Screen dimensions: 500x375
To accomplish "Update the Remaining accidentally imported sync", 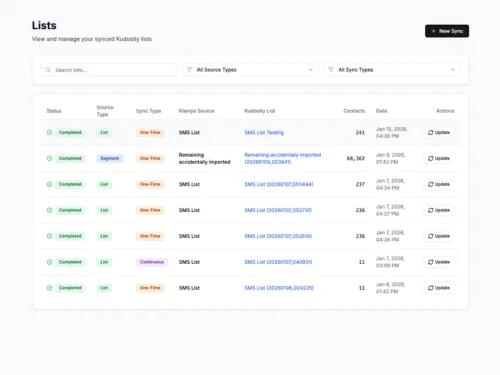I will click(x=439, y=158).
